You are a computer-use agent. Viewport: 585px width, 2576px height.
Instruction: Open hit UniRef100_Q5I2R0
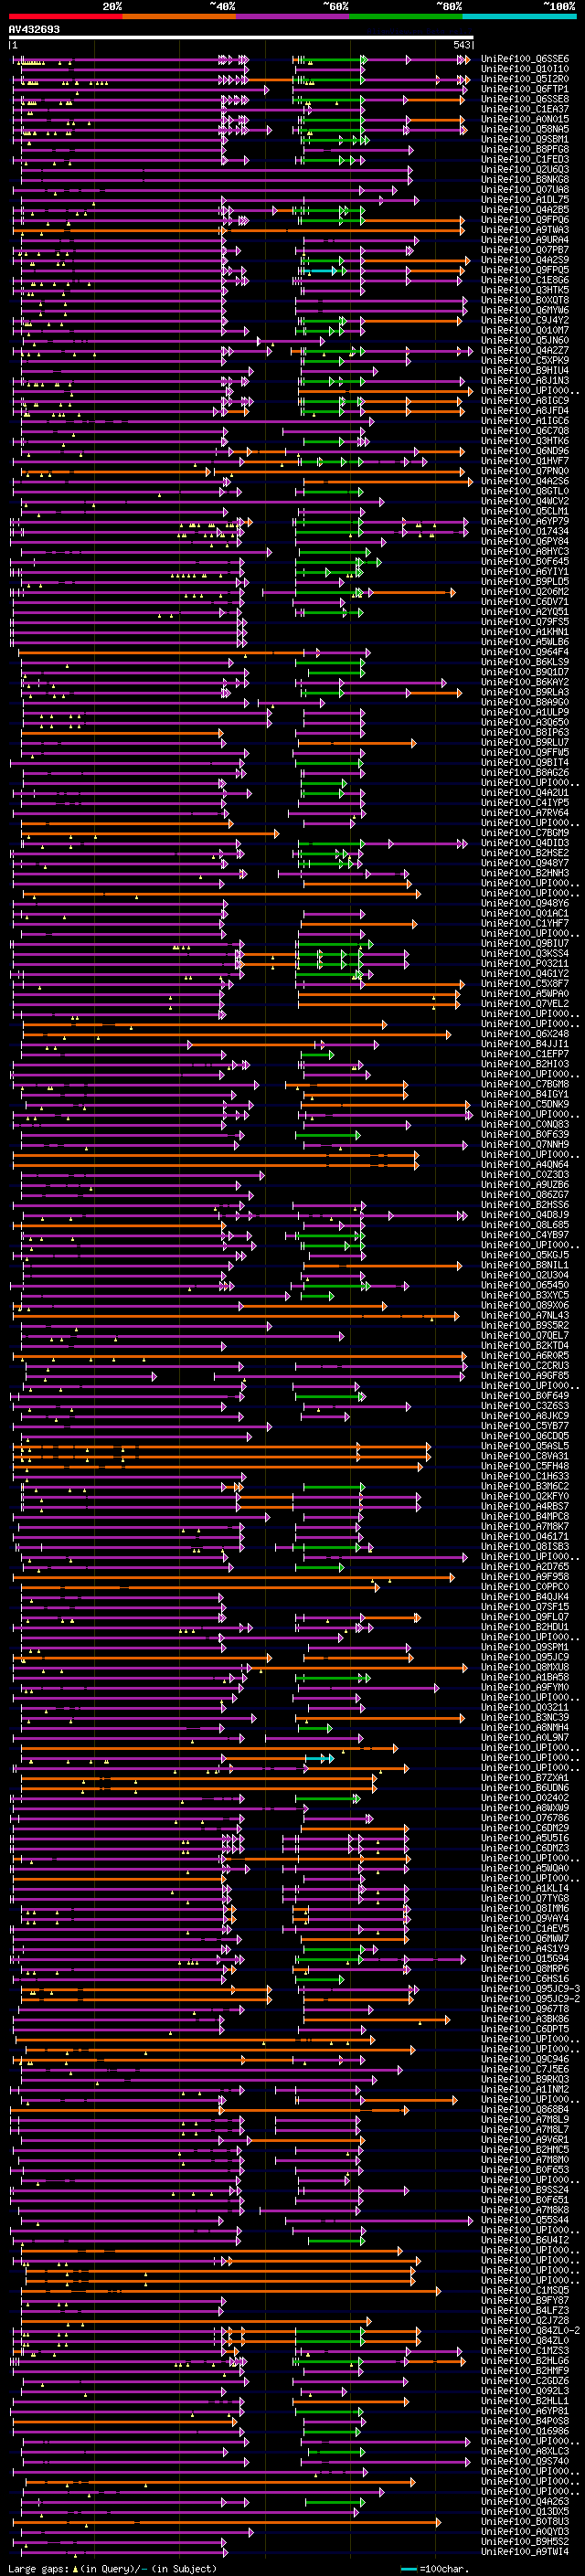[x=525, y=79]
